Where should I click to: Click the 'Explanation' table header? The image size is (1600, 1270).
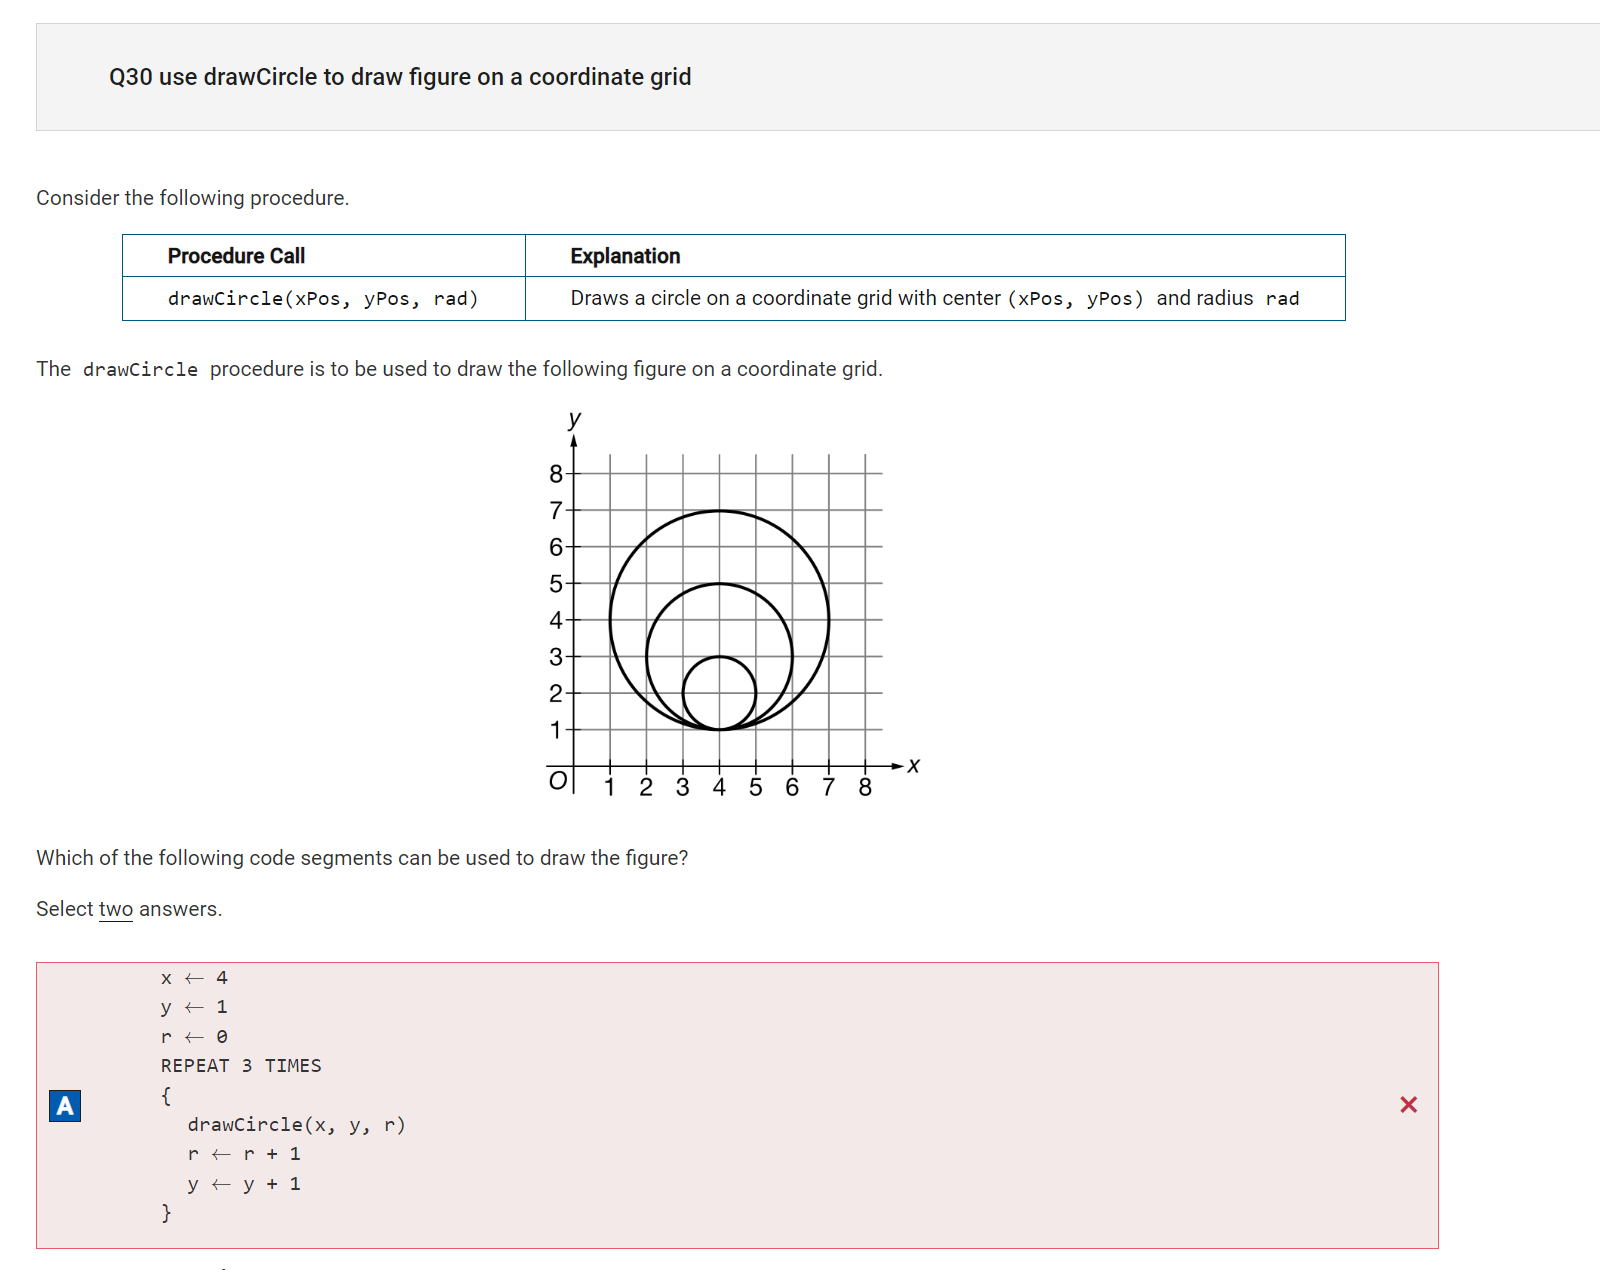pyautogui.click(x=625, y=256)
